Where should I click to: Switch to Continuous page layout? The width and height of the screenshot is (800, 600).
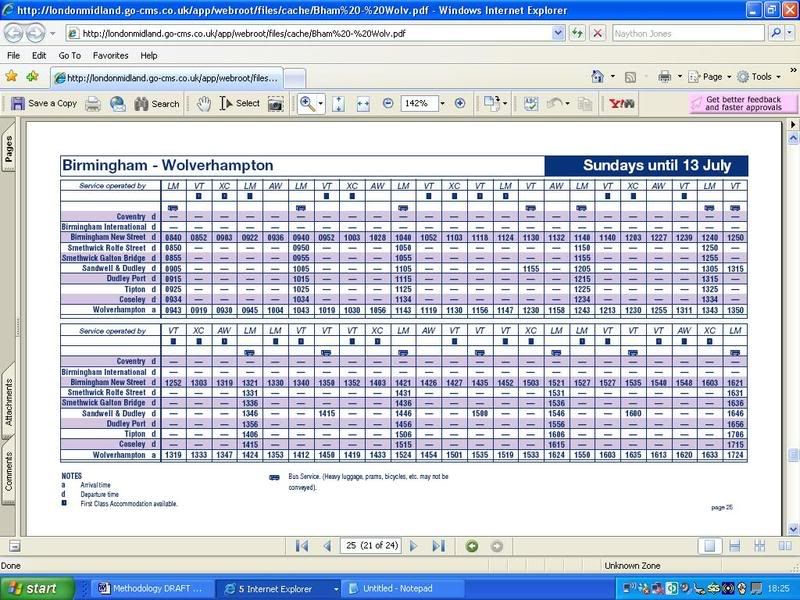click(x=734, y=546)
